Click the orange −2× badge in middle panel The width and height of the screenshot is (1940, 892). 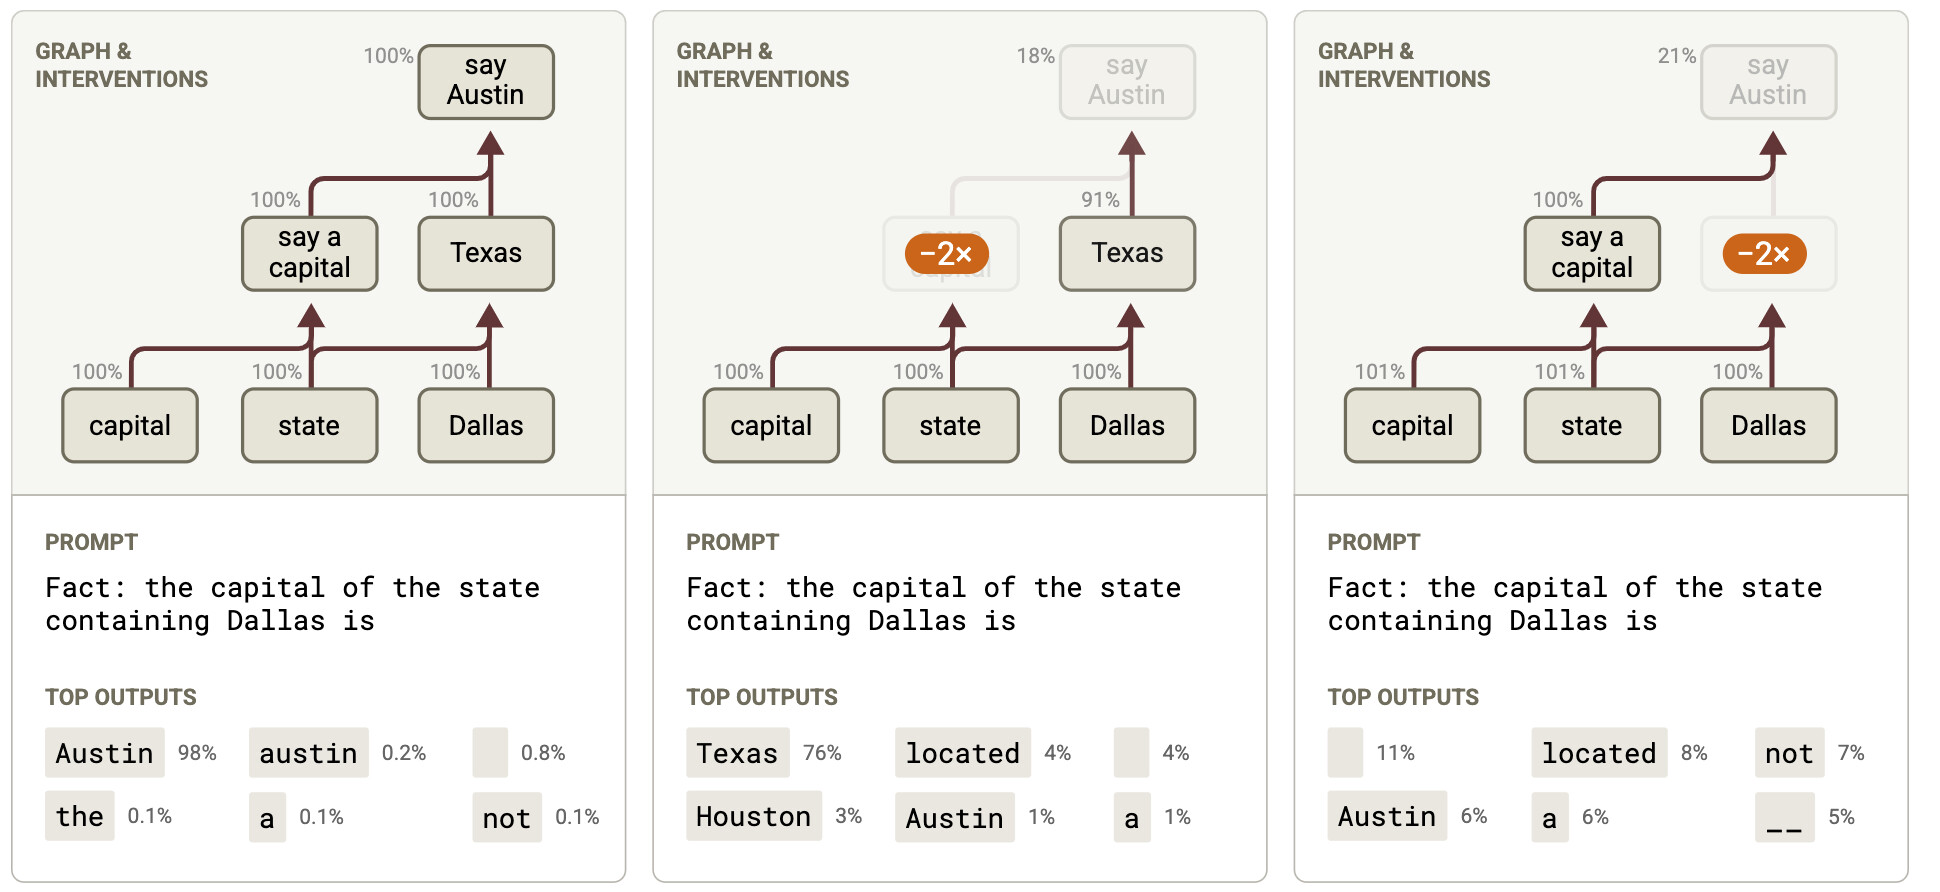pos(946,254)
